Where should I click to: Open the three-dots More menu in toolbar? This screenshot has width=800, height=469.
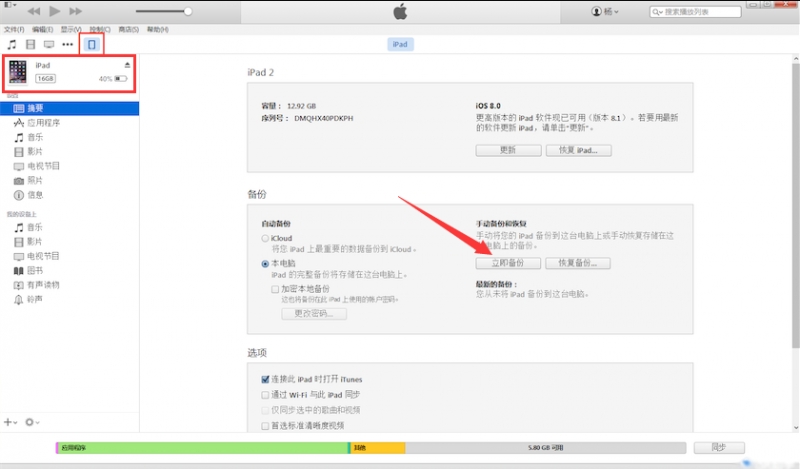point(67,44)
